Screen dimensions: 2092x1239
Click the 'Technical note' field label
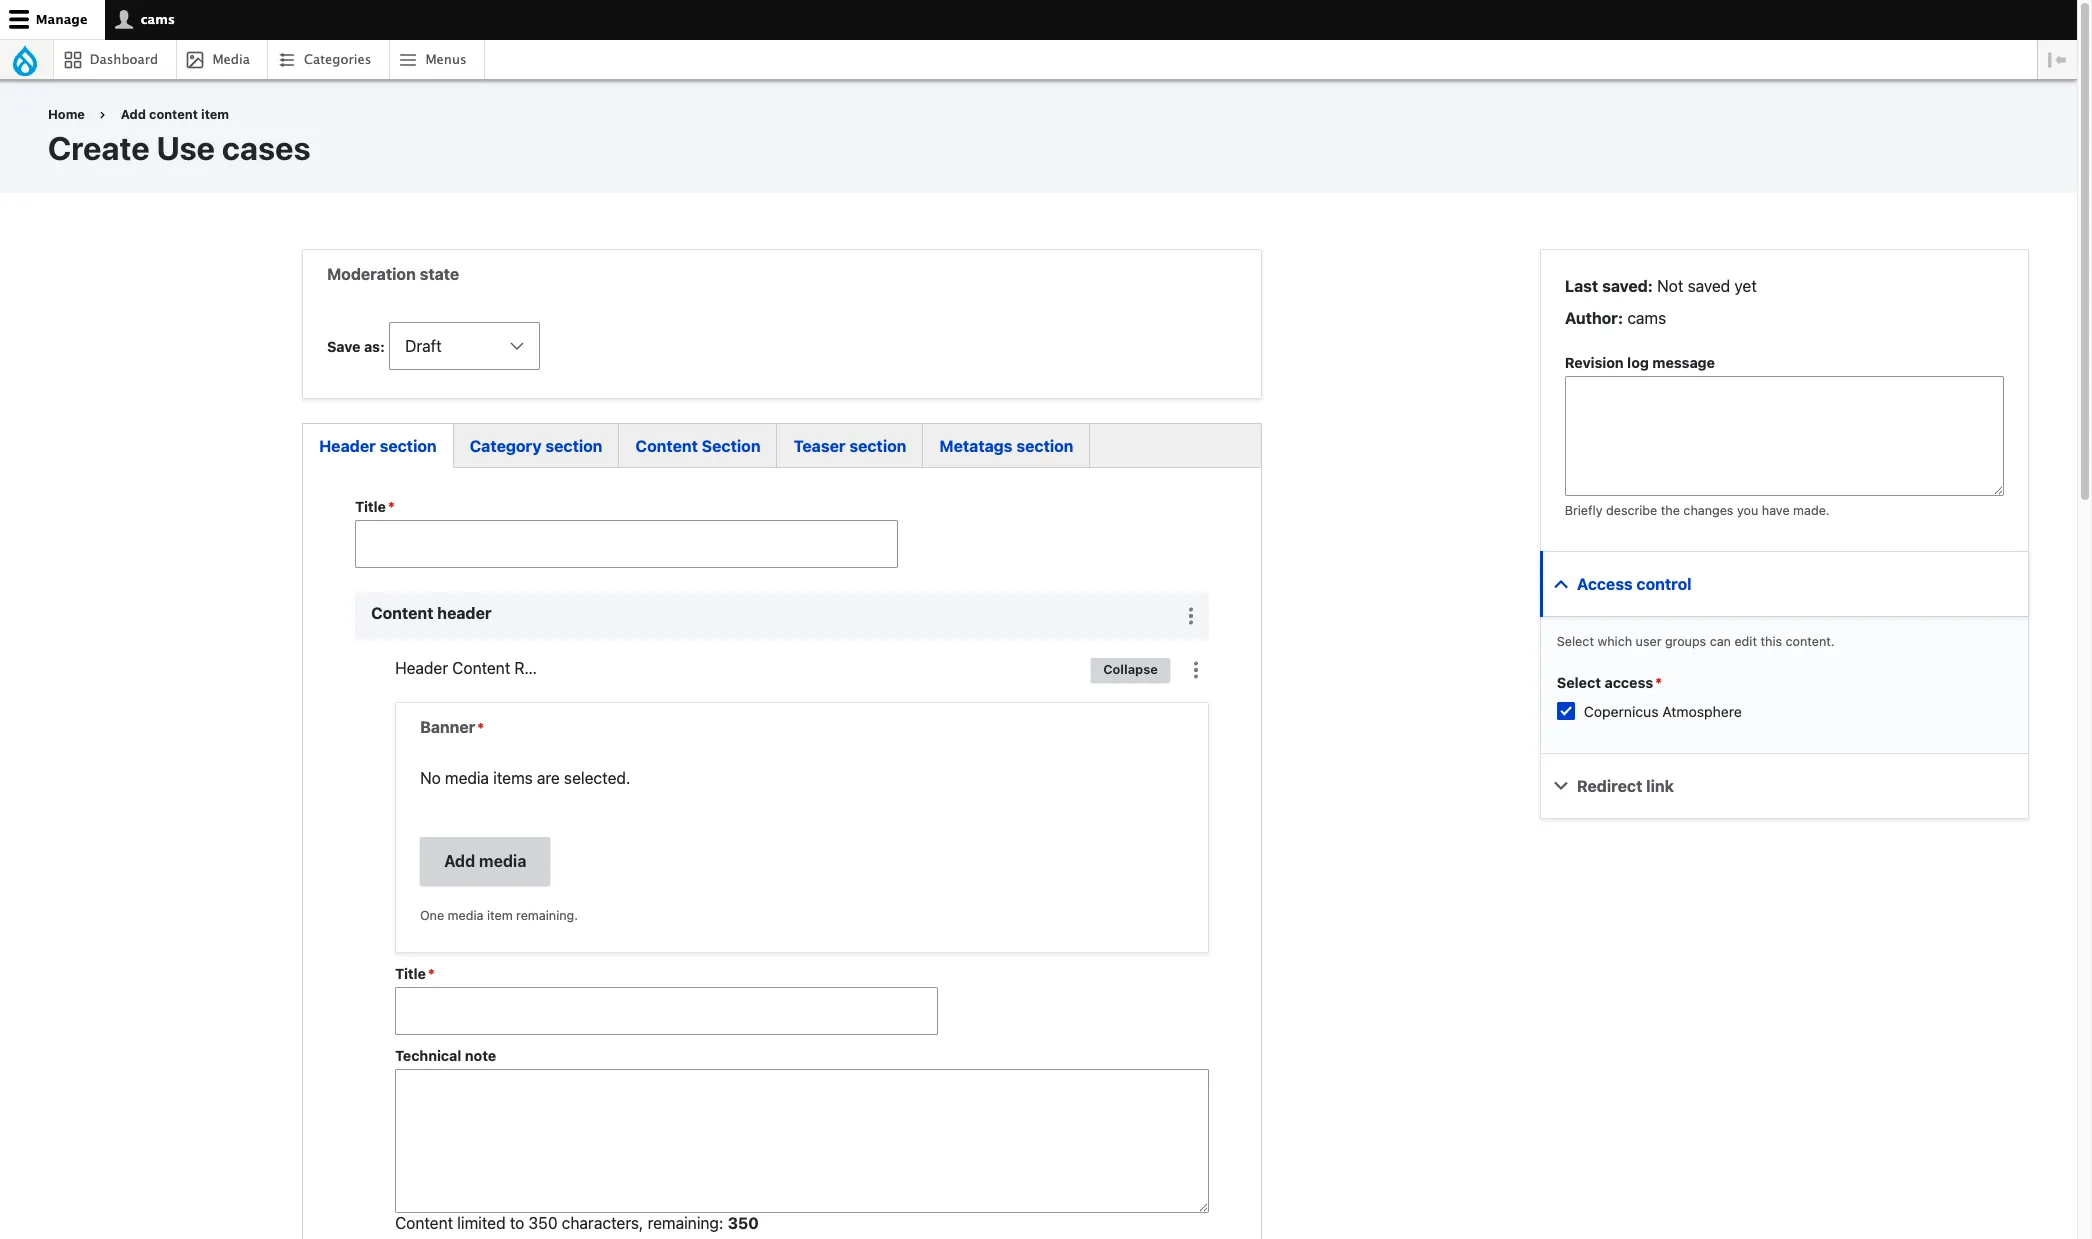[445, 1056]
